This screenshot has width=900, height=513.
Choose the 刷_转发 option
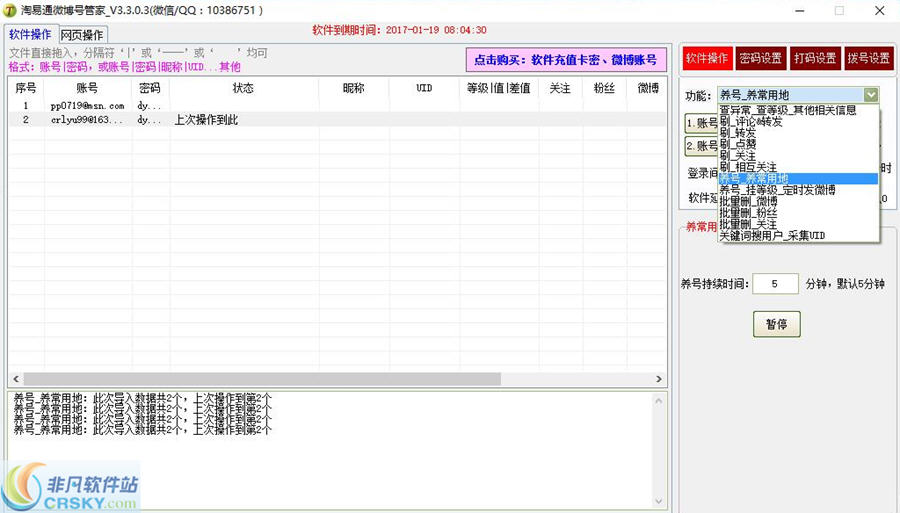point(798,133)
